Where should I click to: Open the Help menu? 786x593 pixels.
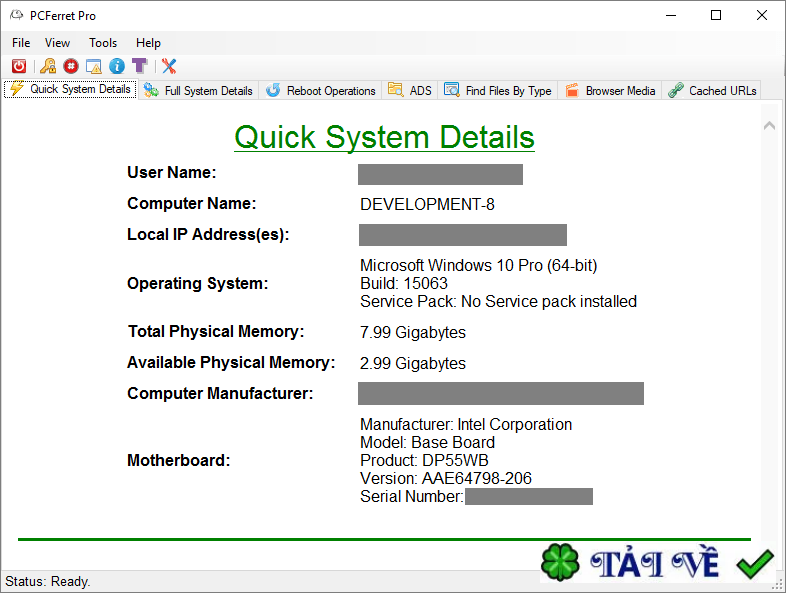point(148,43)
